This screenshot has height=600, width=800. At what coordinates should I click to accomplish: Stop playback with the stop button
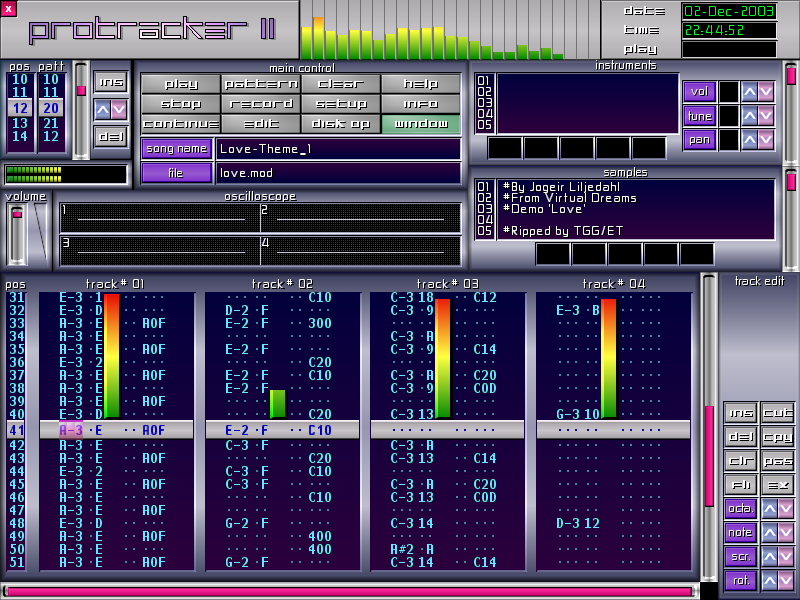pyautogui.click(x=181, y=104)
